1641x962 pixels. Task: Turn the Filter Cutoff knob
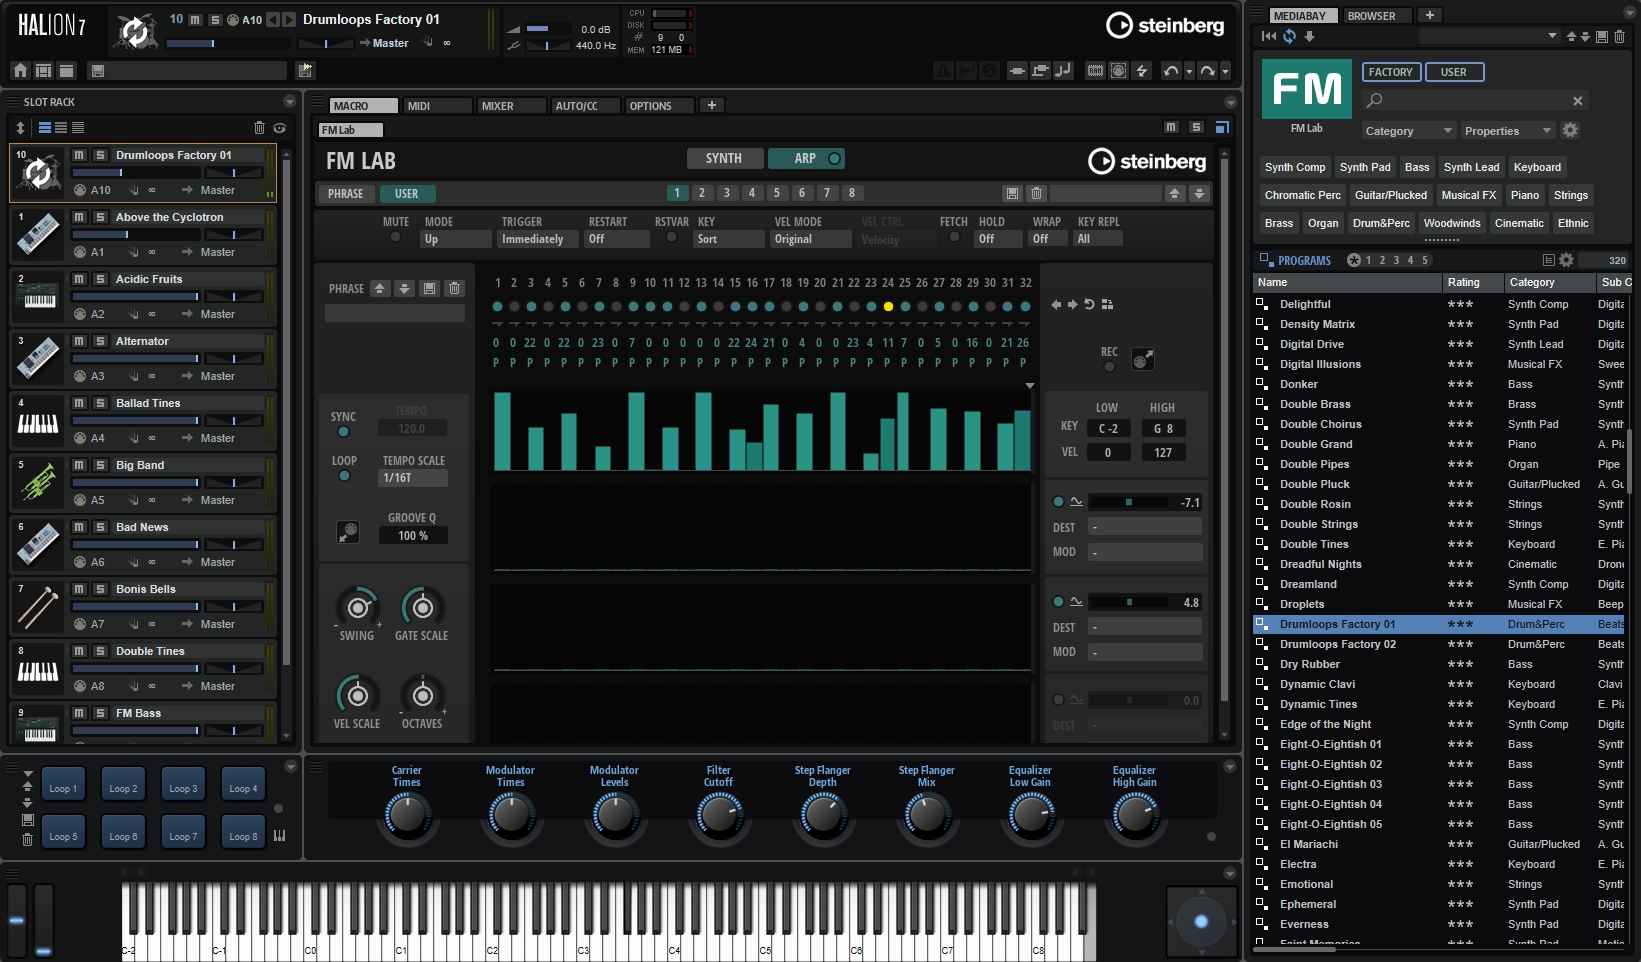pos(719,815)
